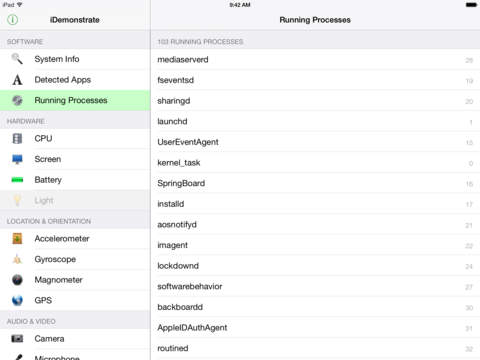The height and width of the screenshot is (360, 480).
Task: Click the Camera icon
Action: coord(17,339)
